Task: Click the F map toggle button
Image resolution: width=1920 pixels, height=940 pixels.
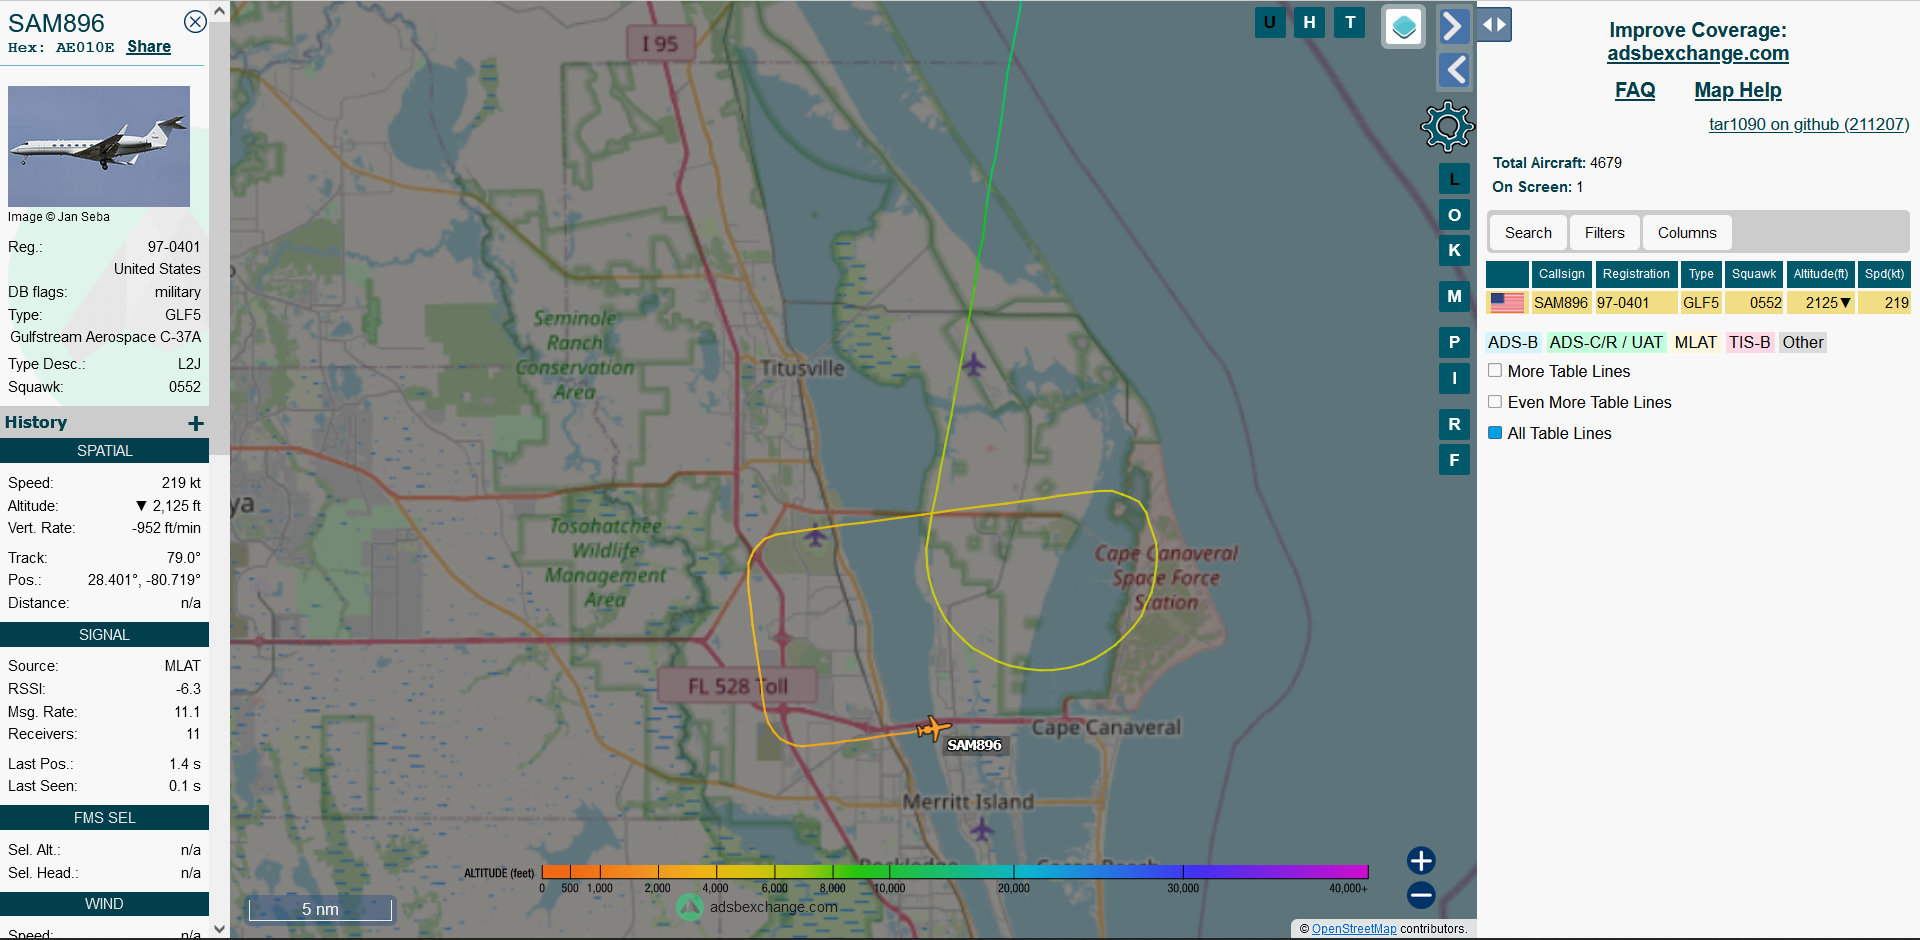Action: (1454, 460)
